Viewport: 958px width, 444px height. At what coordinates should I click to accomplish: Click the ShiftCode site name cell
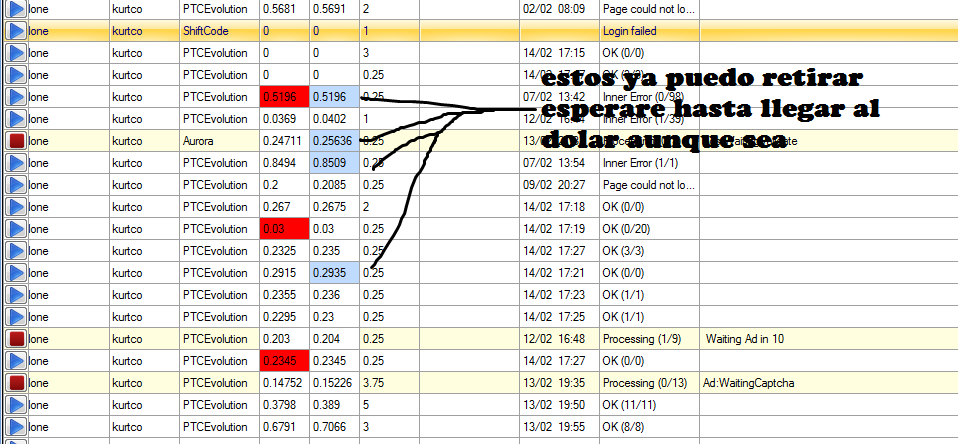[x=219, y=31]
